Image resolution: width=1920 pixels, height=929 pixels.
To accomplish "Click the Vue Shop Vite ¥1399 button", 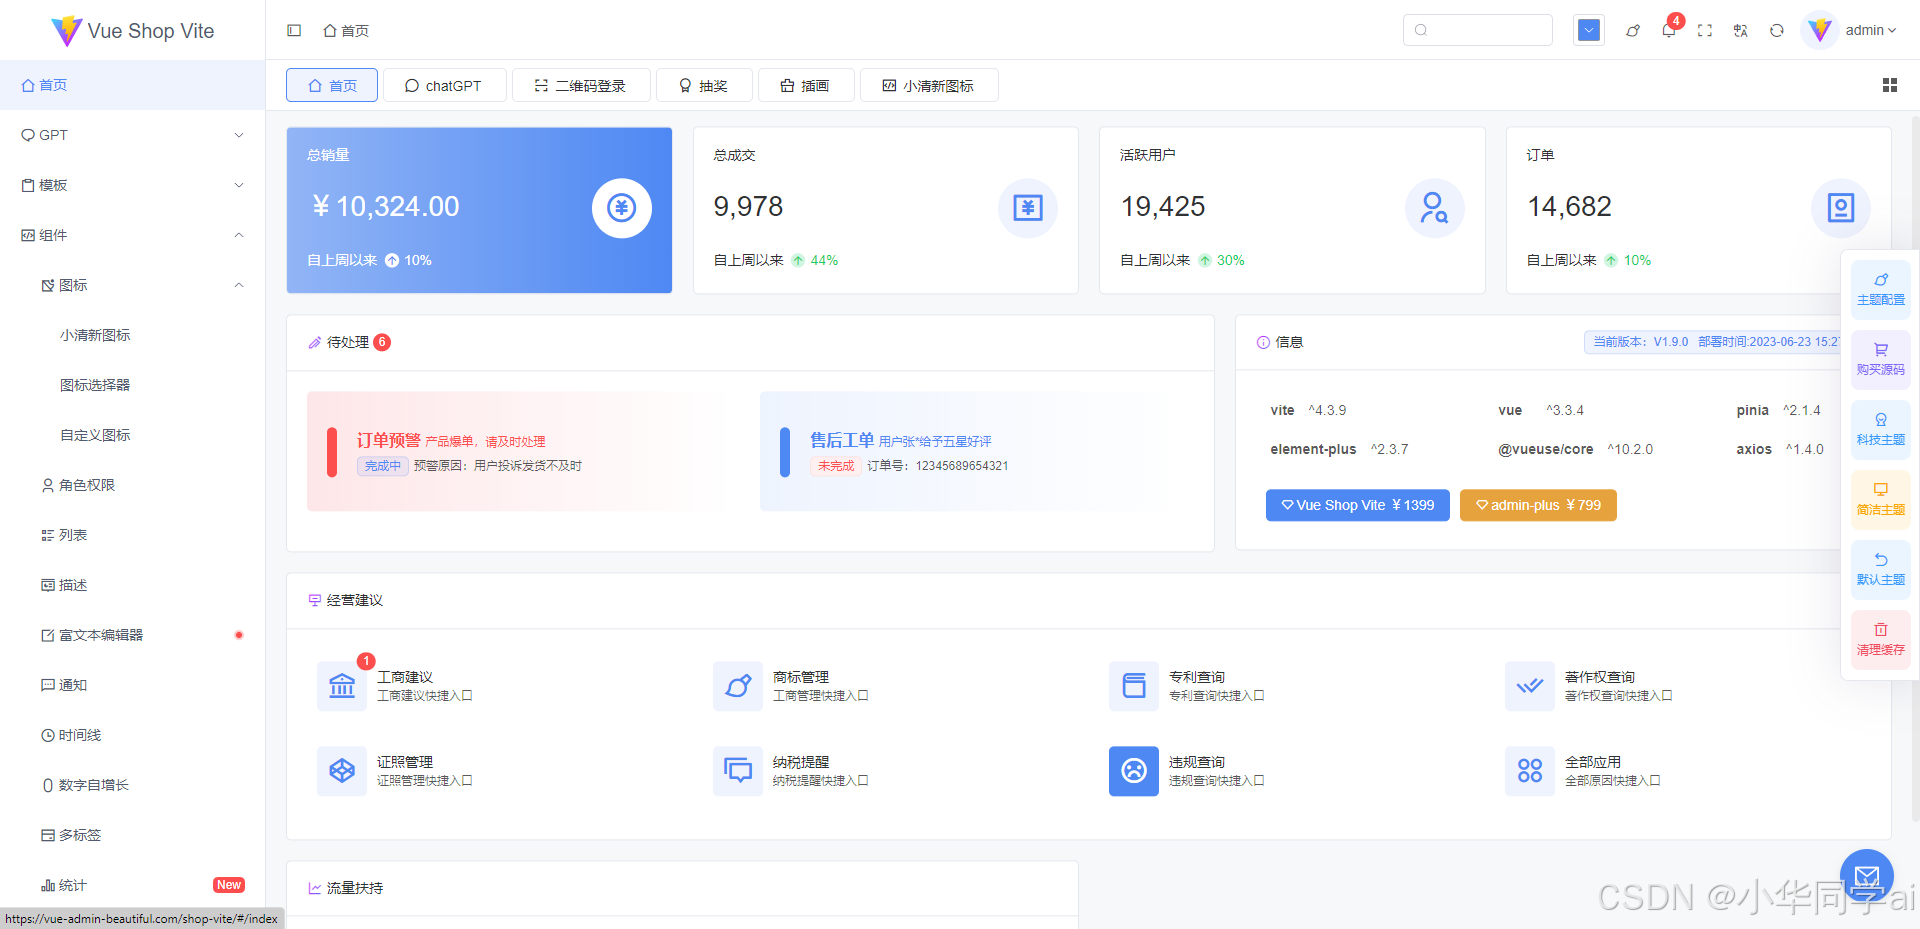I will coord(1357,505).
